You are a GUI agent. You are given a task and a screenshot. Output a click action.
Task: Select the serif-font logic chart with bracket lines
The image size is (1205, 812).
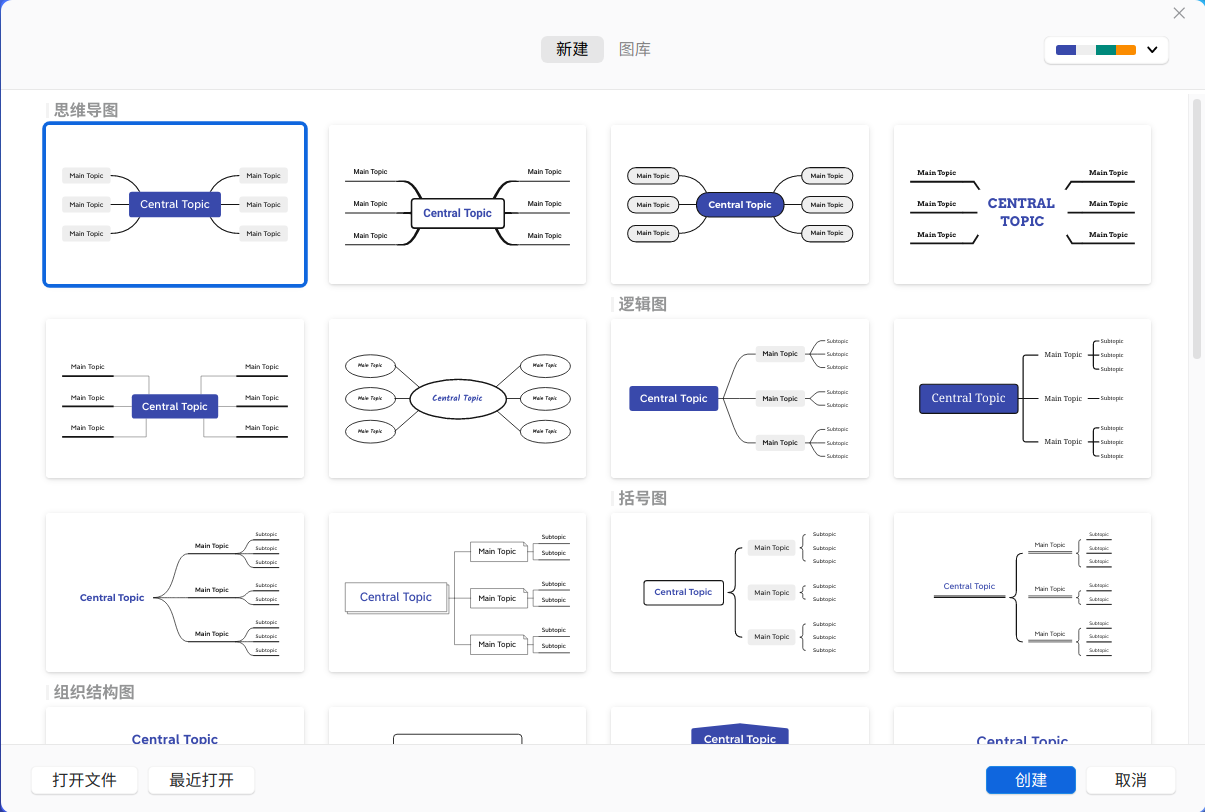tap(1021, 398)
